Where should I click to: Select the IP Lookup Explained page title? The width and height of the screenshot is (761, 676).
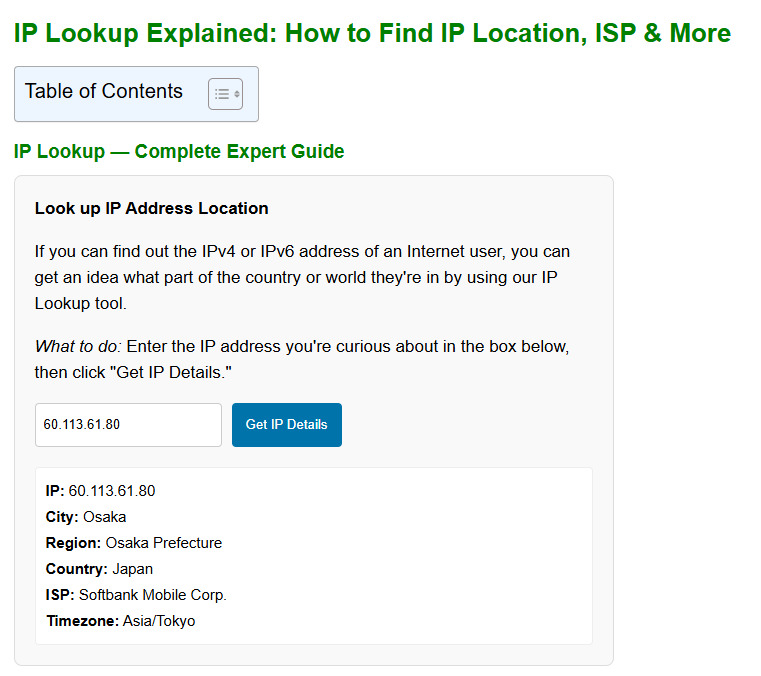[x=372, y=33]
